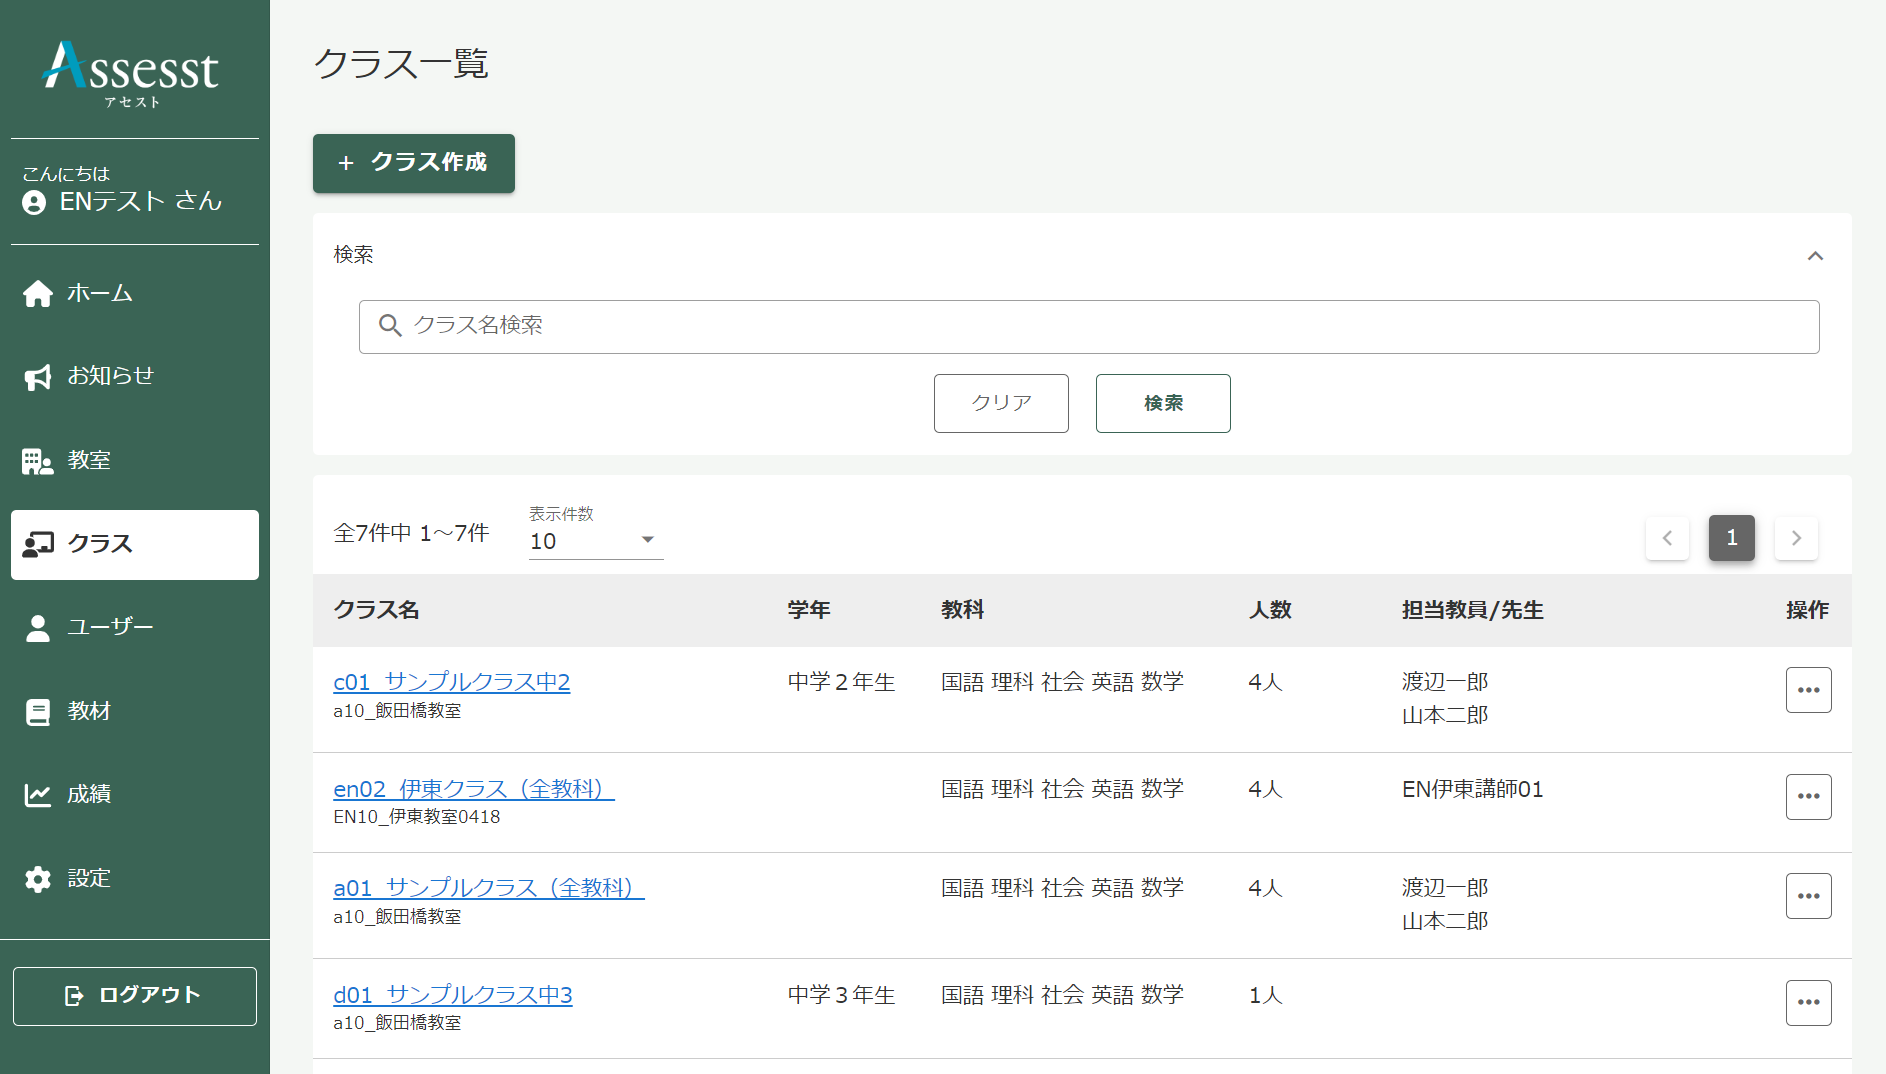Open actions menu for en02 伊東クラス row
Screen dimensions: 1886x1074
1808,797
